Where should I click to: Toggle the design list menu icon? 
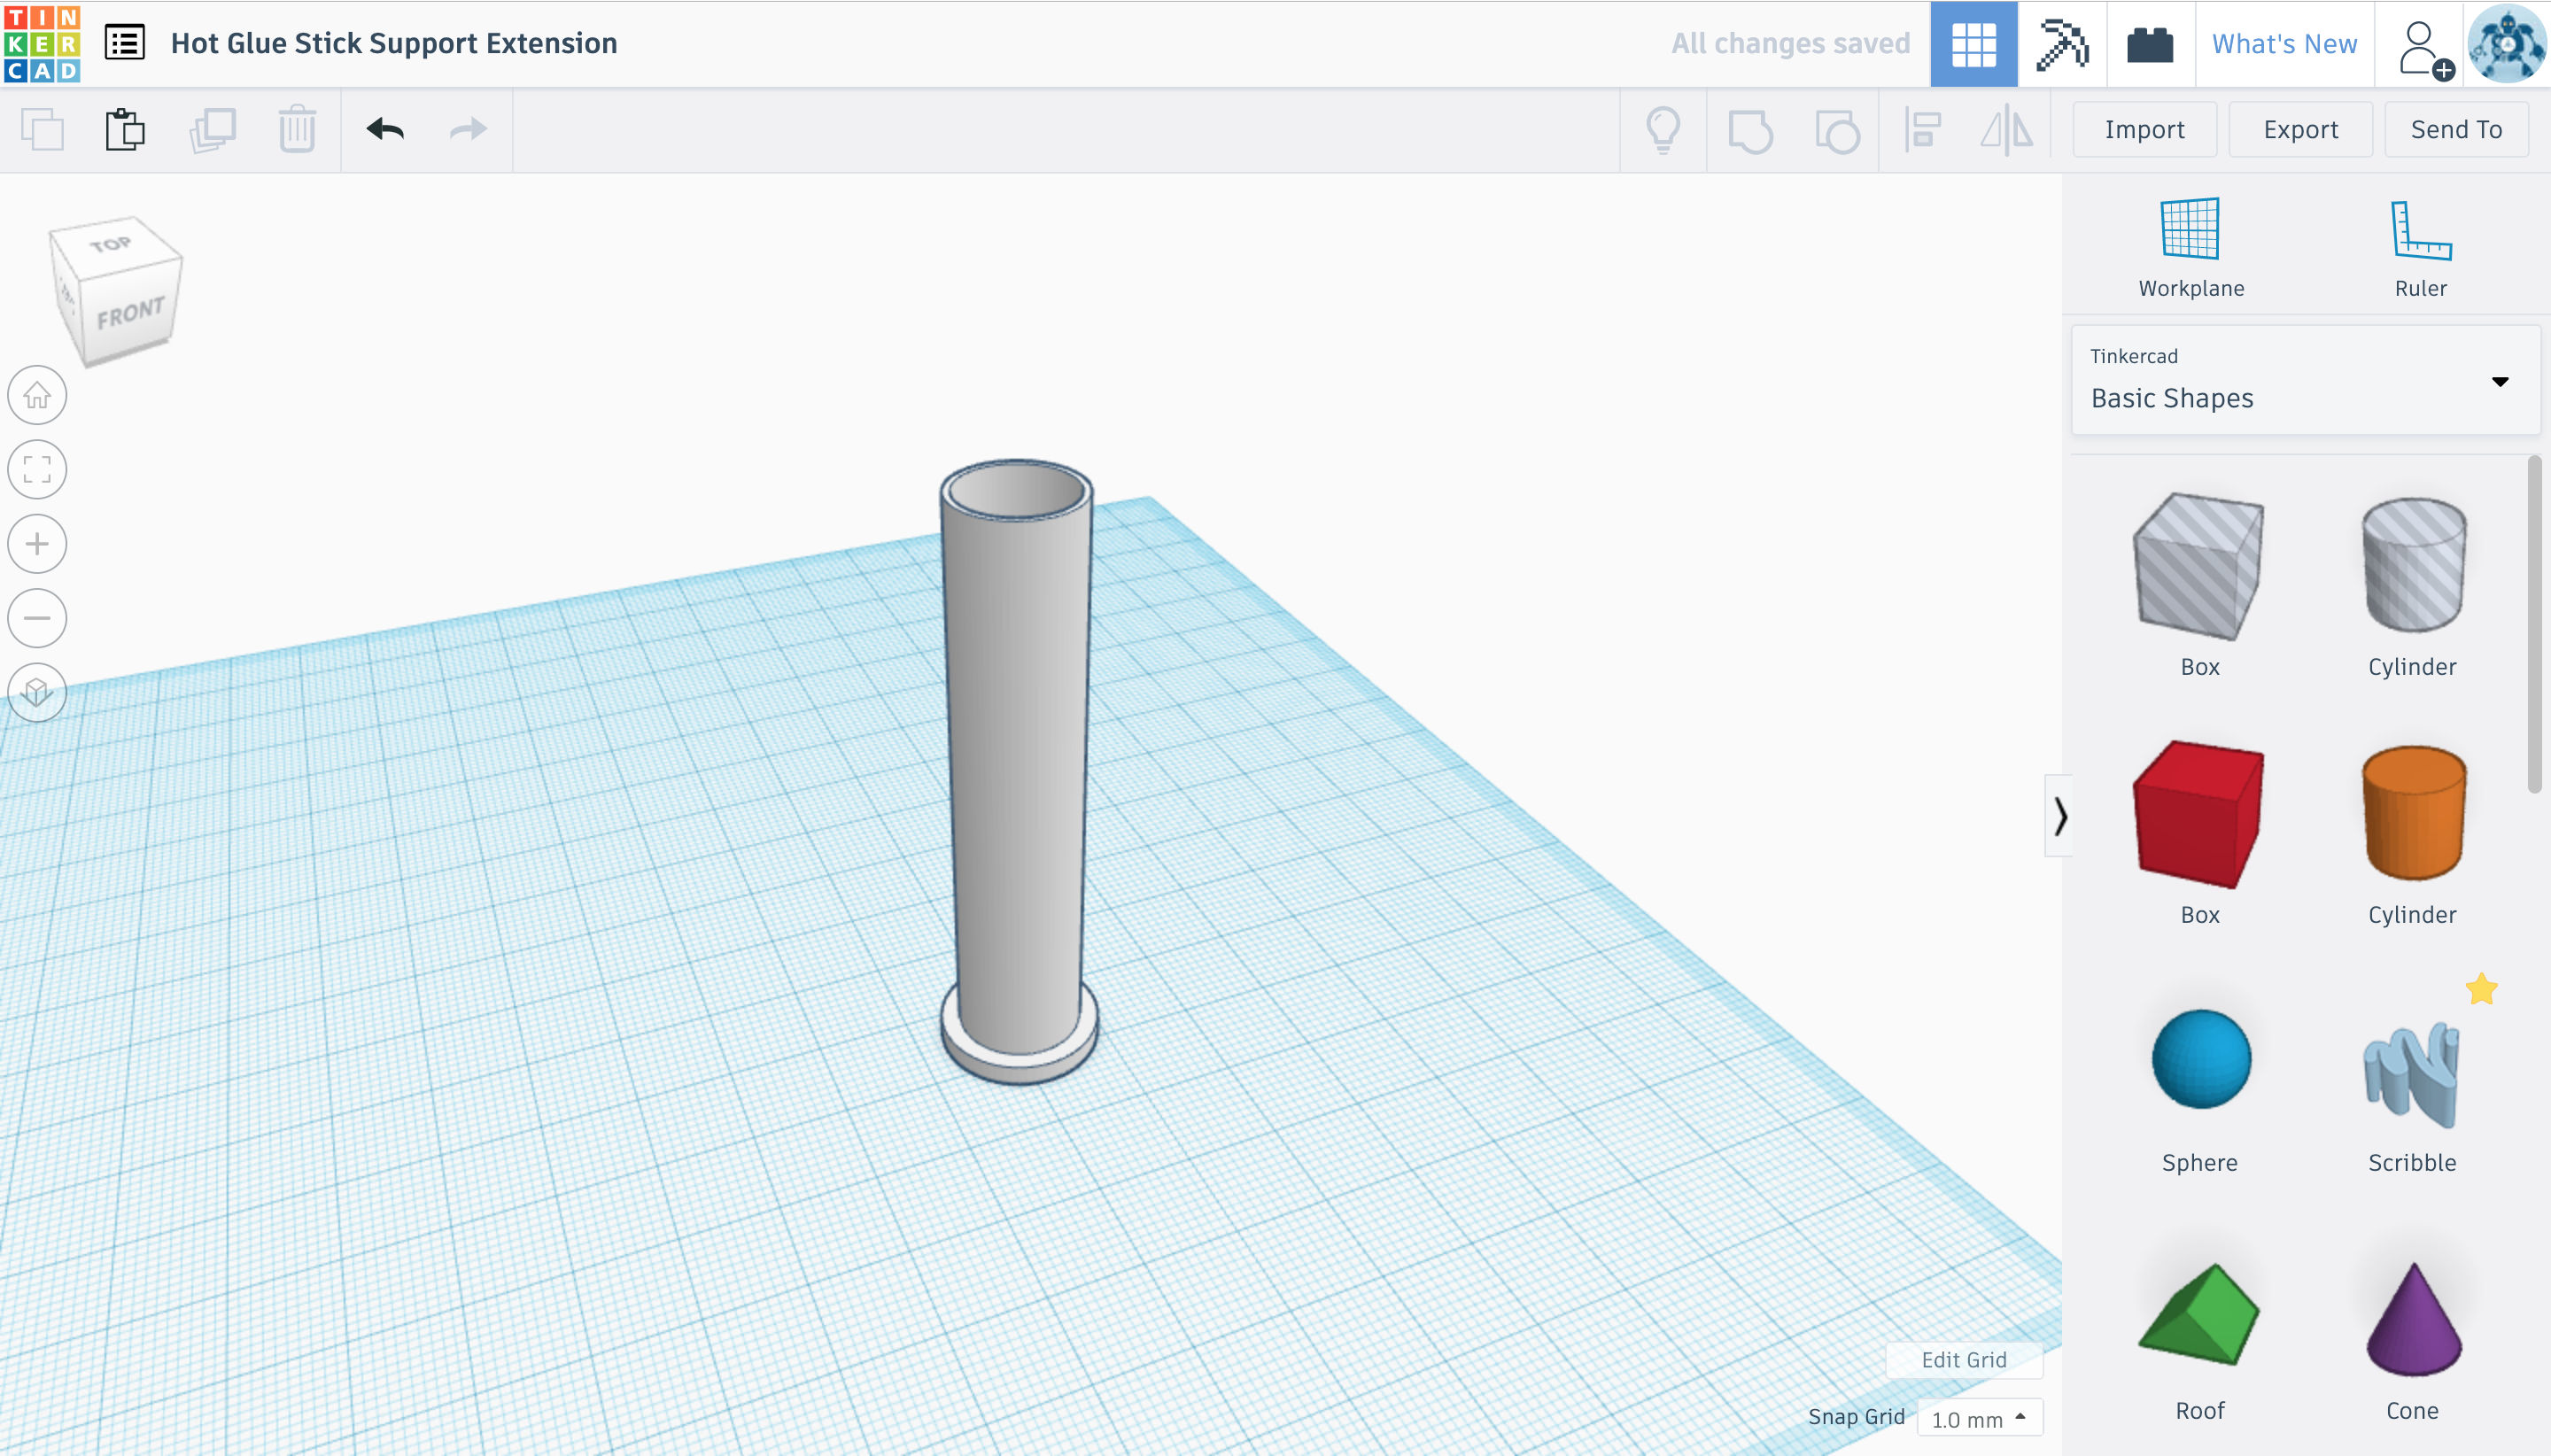[x=125, y=43]
